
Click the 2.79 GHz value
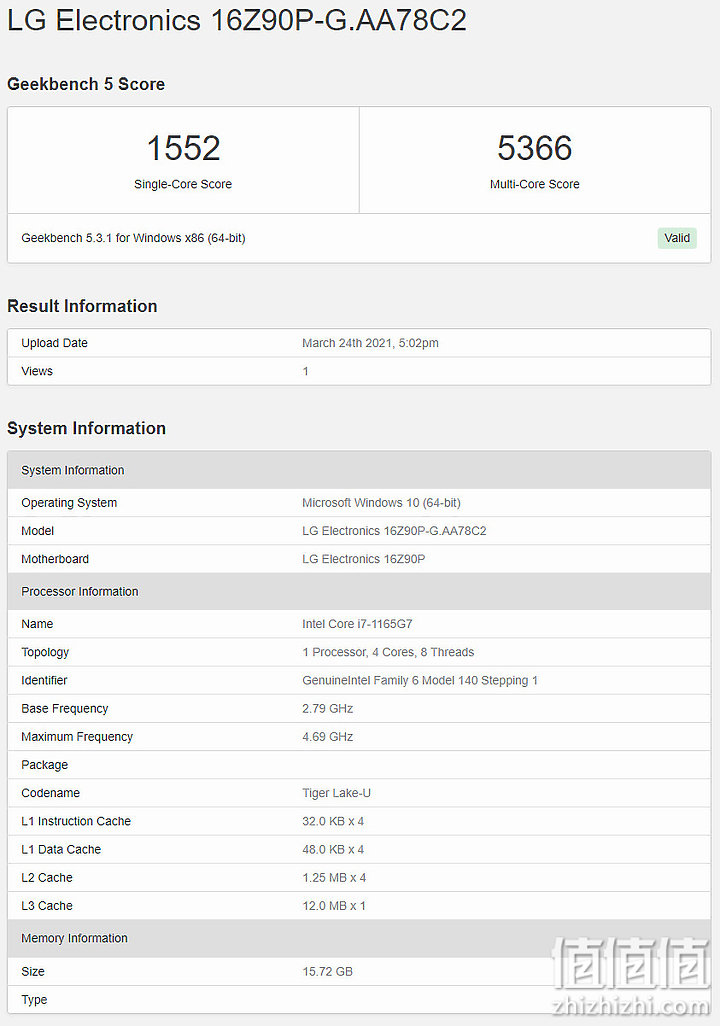point(327,709)
